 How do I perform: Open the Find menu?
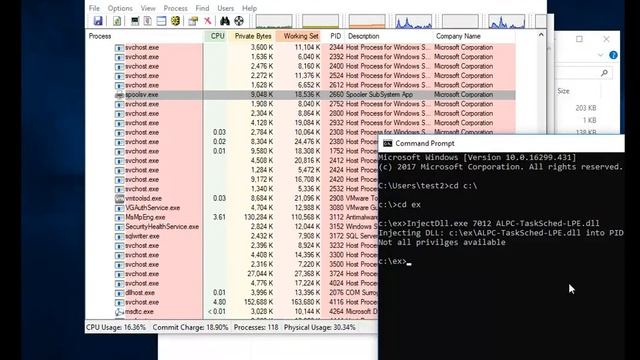click(202, 8)
